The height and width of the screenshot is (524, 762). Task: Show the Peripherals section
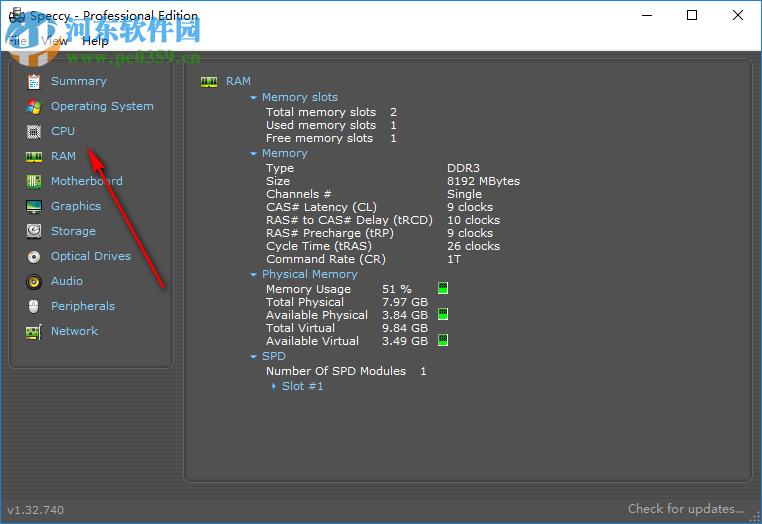pos(83,306)
